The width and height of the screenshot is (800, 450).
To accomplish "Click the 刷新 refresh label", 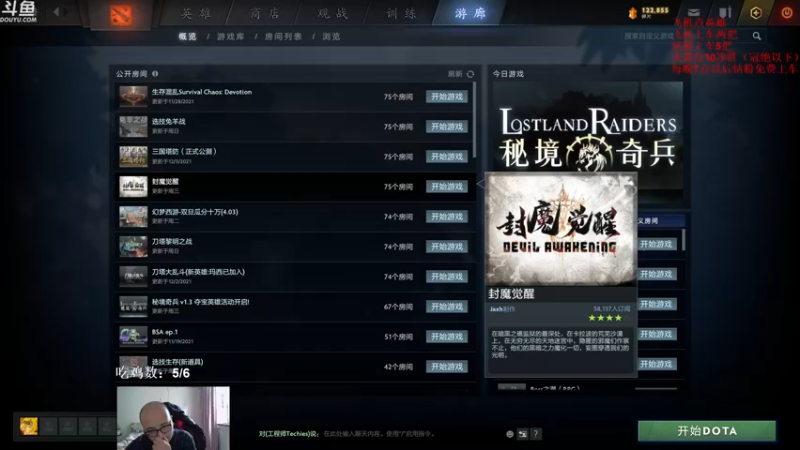I will pos(455,74).
